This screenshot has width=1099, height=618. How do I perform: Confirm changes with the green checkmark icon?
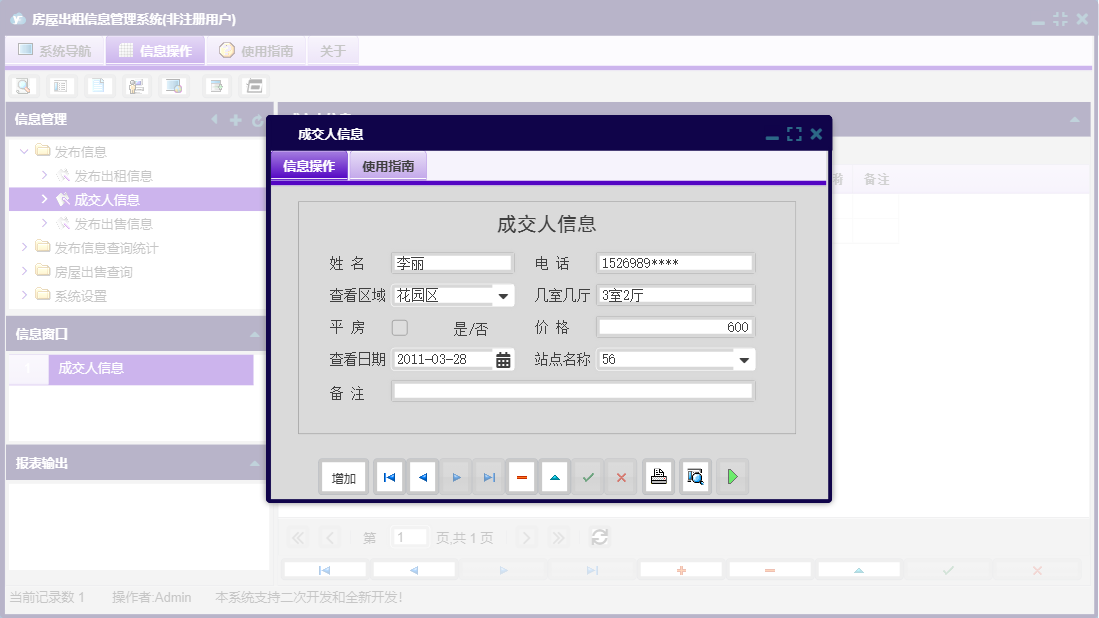(x=588, y=477)
